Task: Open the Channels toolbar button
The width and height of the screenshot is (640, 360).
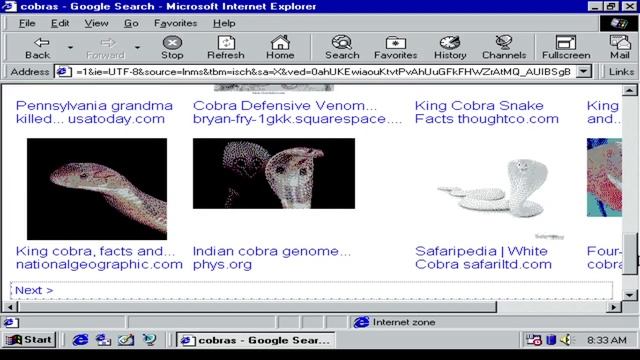Action: (504, 47)
